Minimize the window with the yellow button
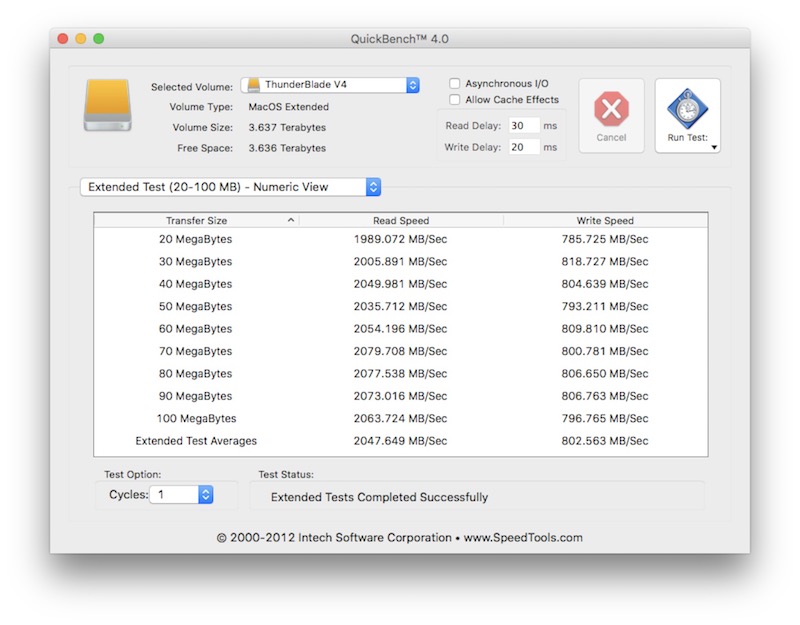The image size is (800, 625). pos(81,39)
